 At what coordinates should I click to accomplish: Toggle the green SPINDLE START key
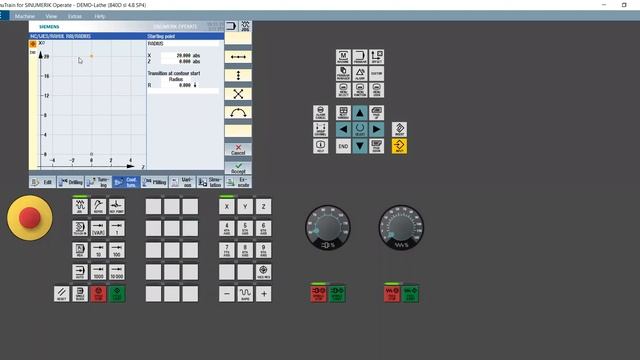point(337,294)
